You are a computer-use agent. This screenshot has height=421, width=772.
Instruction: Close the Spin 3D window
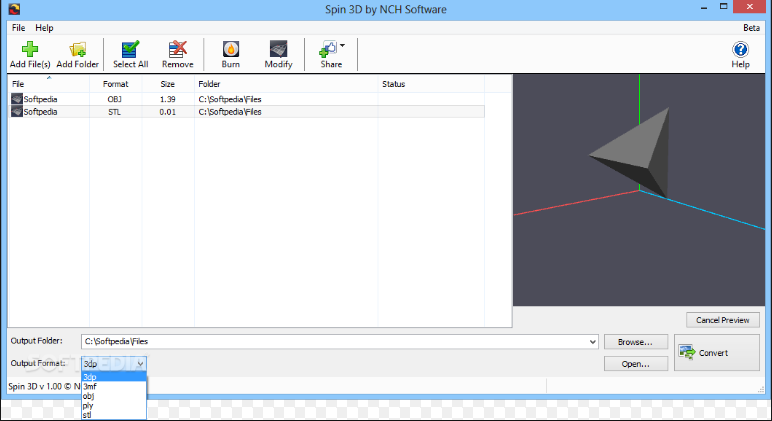coord(750,7)
